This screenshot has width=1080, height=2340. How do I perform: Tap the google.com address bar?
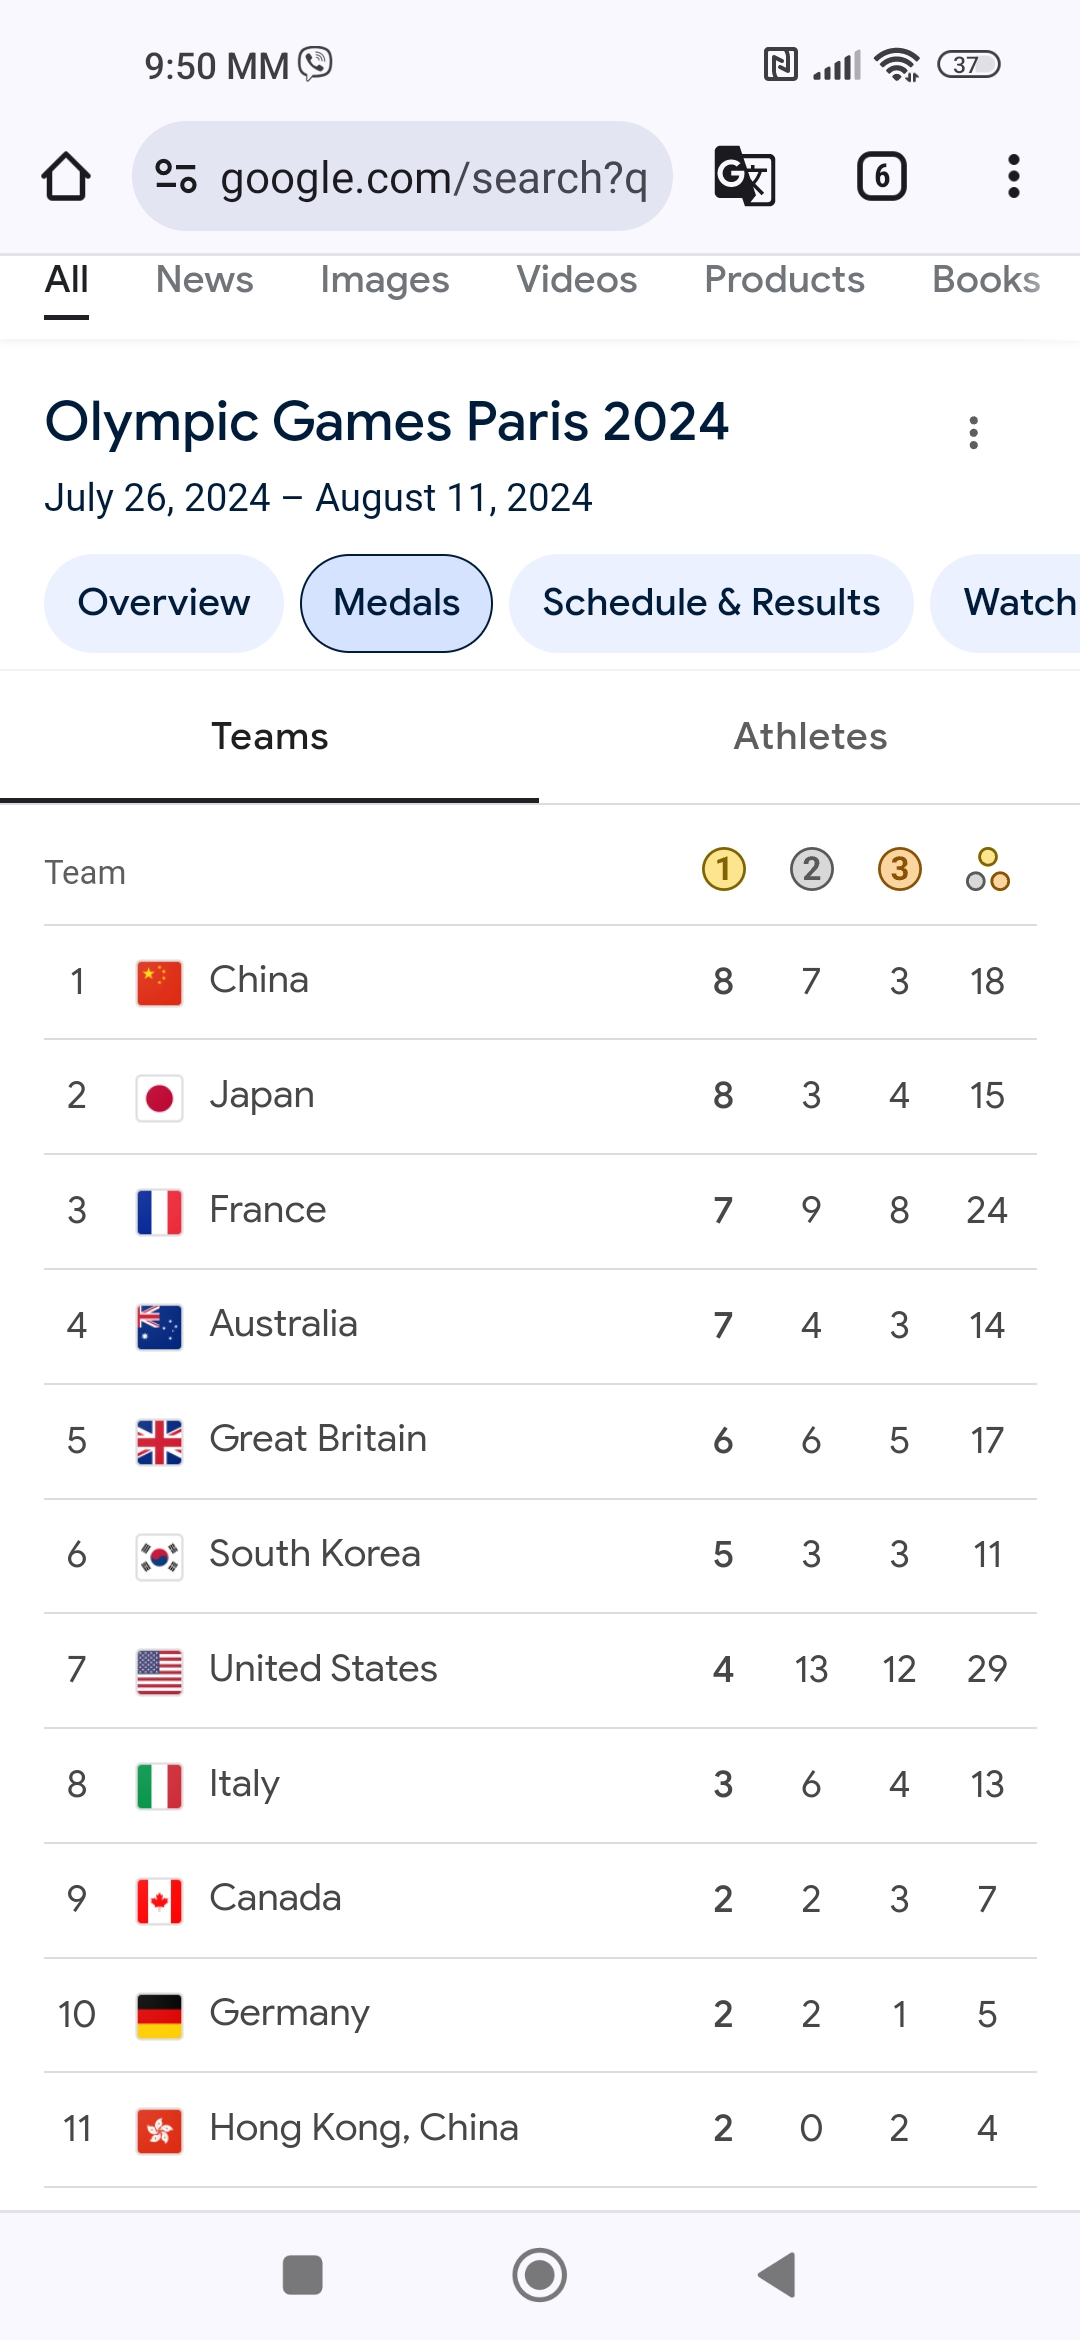point(432,177)
